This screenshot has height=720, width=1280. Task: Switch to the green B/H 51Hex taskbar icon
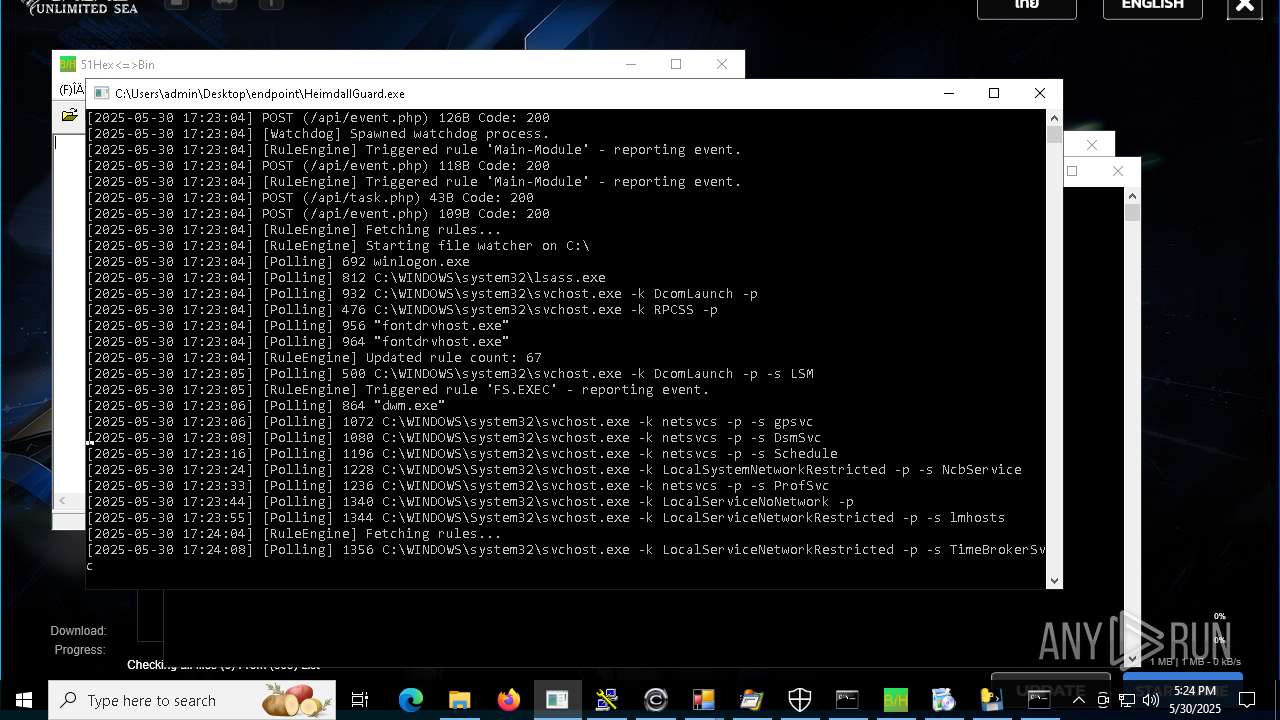[896, 700]
